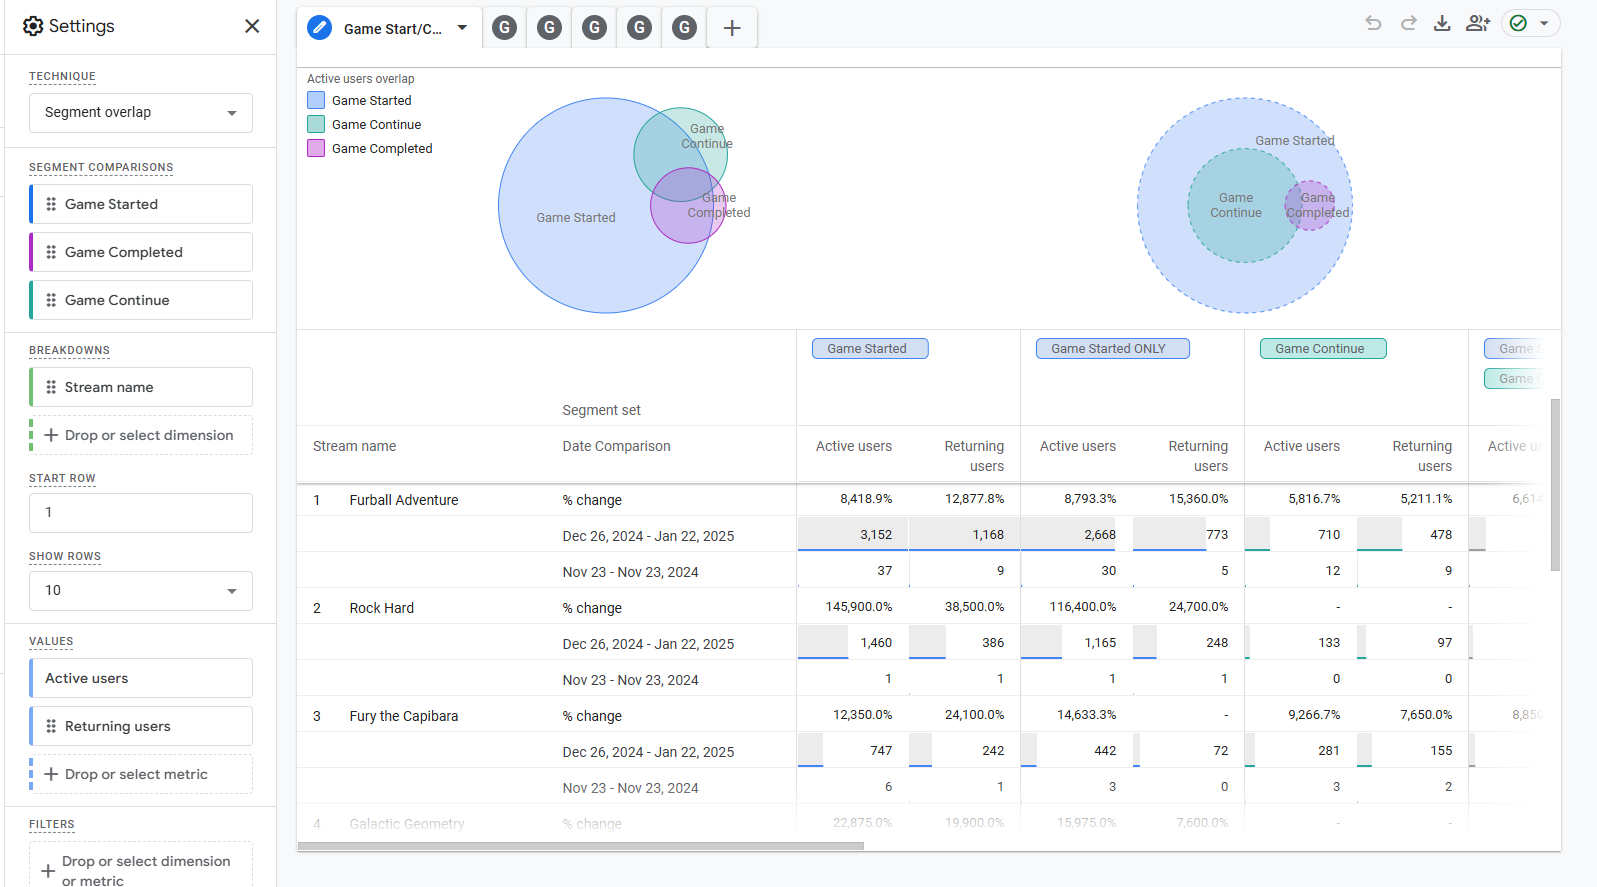
Task: Click drag handle on Stream name breakdown
Action: click(x=51, y=387)
